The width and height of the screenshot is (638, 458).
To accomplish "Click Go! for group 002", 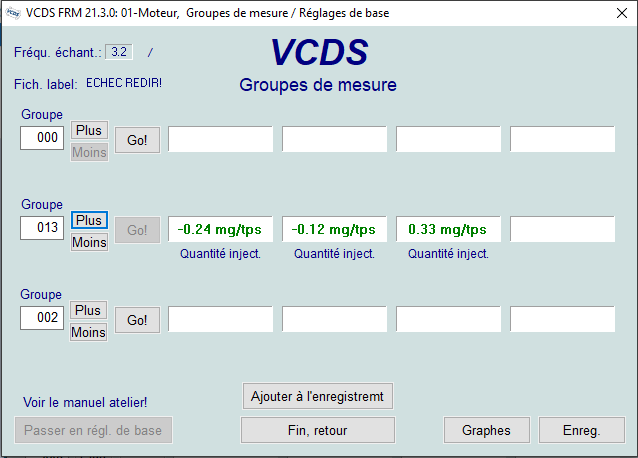I will point(137,320).
